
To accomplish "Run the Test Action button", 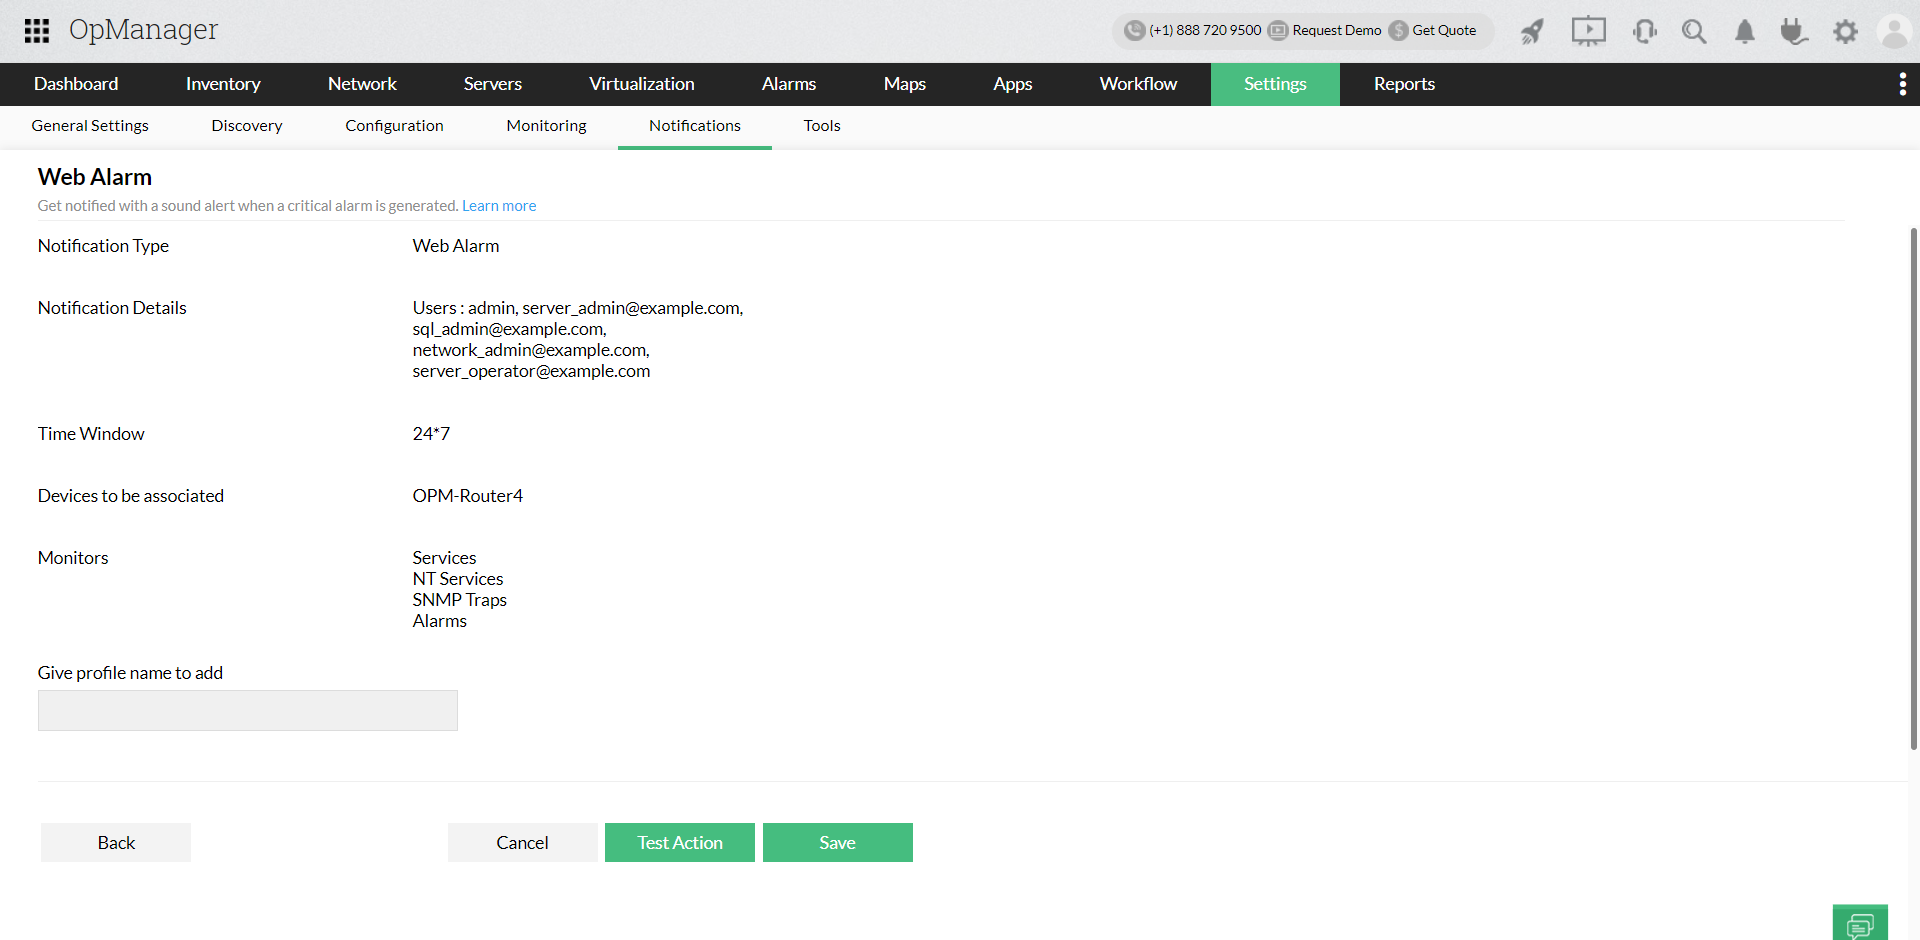I will 680,843.
